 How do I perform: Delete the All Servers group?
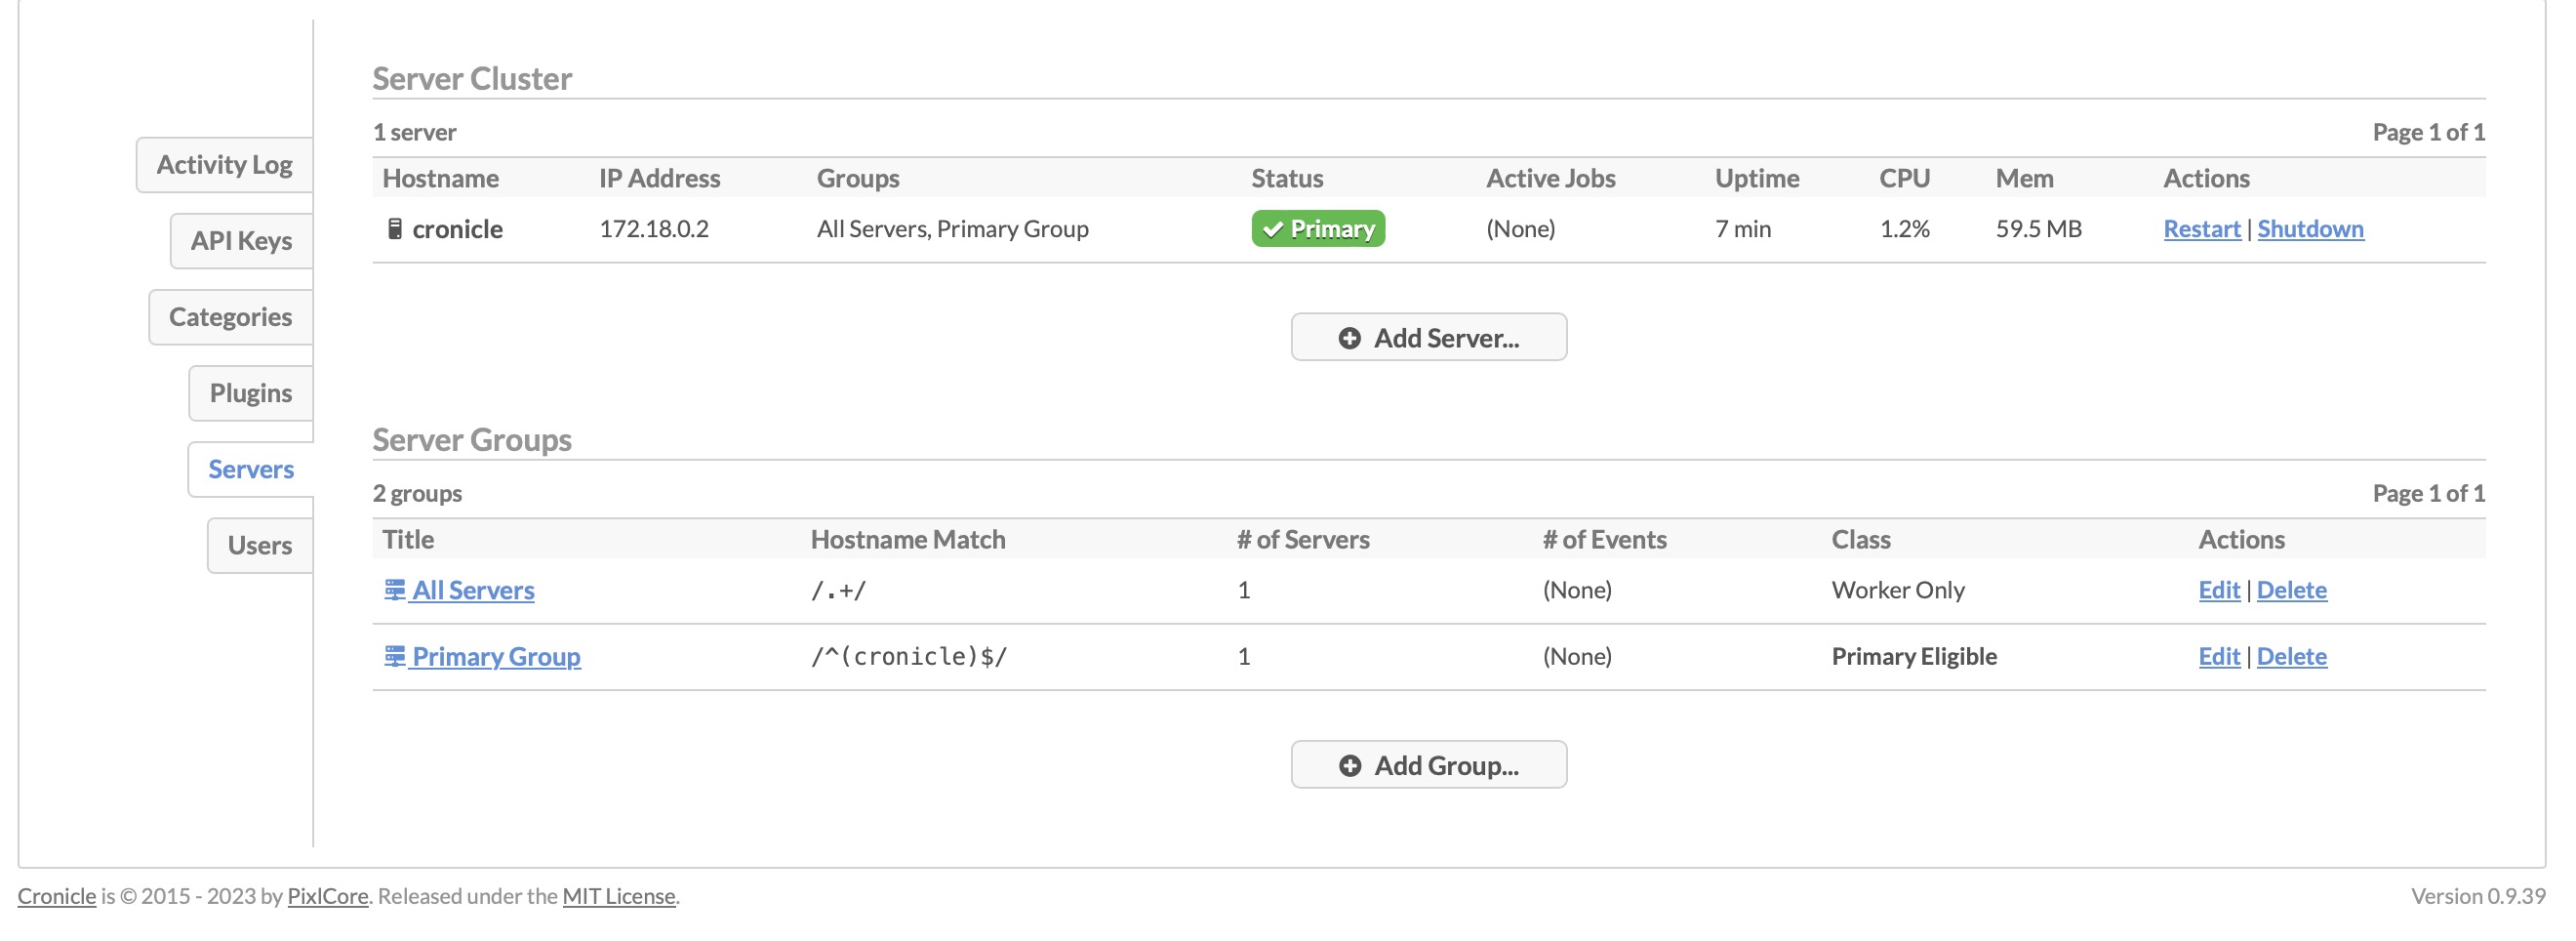click(2291, 590)
